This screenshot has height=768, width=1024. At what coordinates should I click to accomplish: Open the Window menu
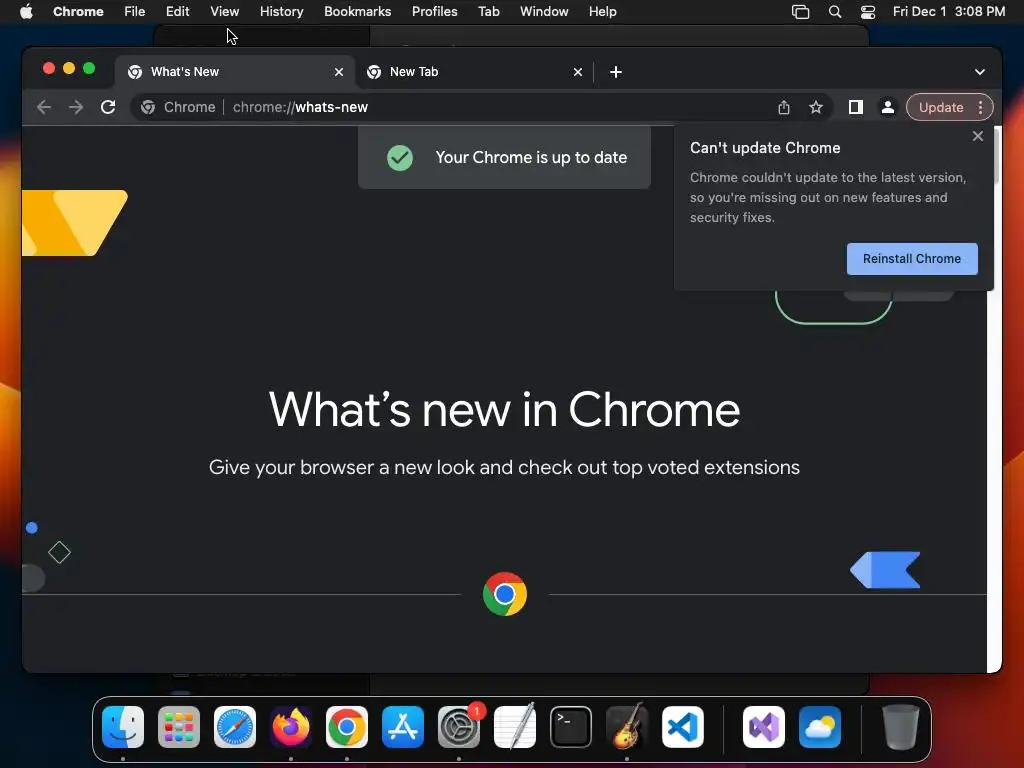(544, 12)
